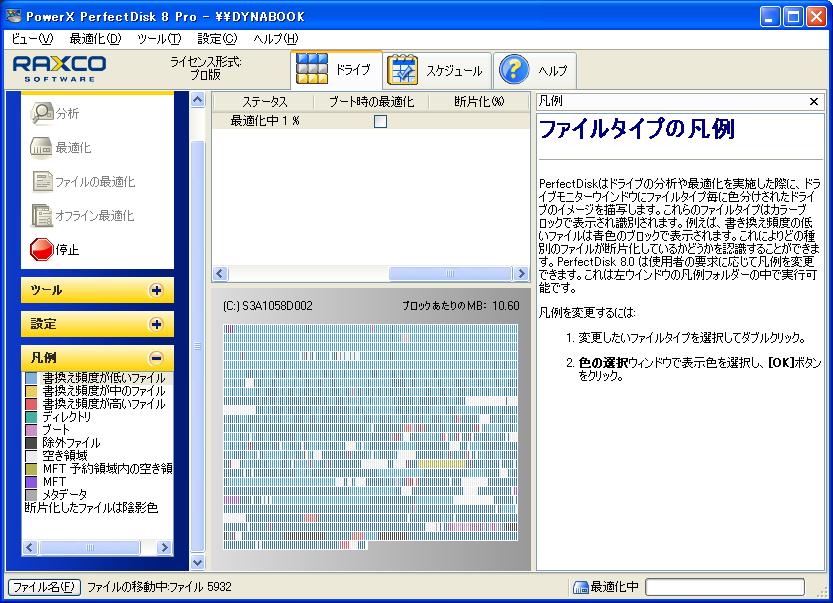Click the 分析 (Analyze) magnifier icon
Screen dimensions: 833x603
pos(42,113)
